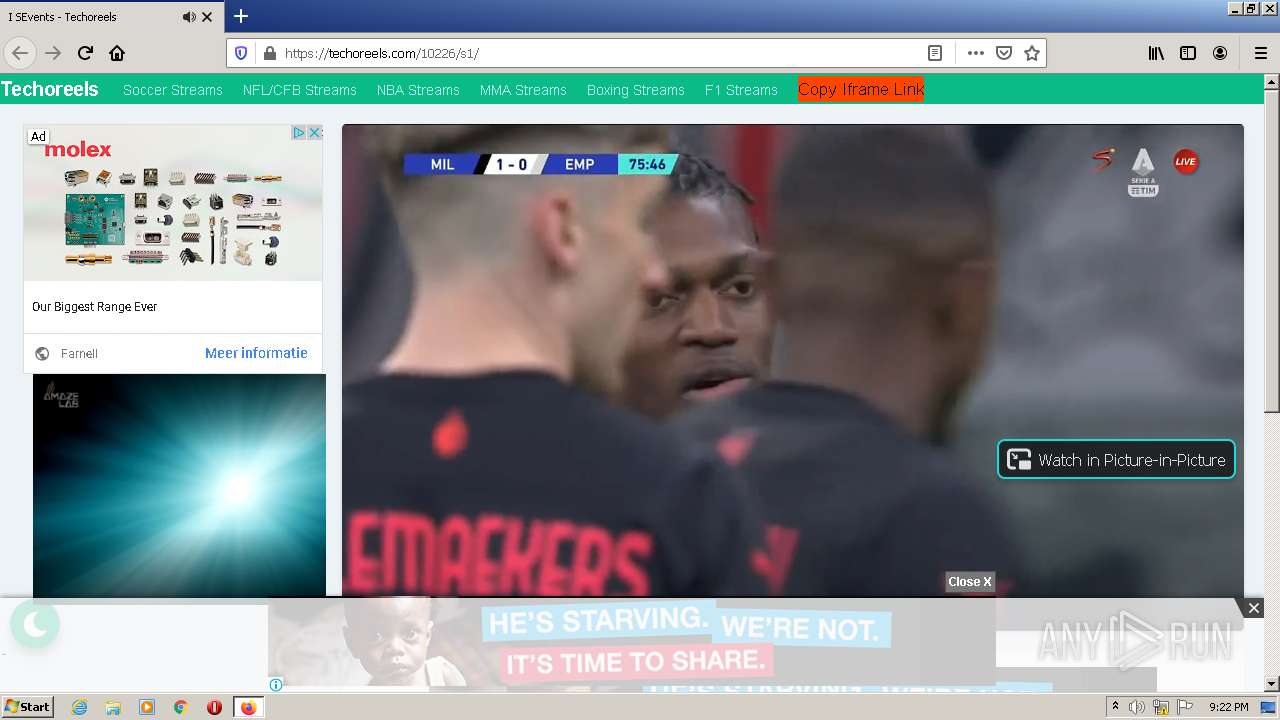Close the molex ad with X
The image size is (1280, 720).
[x=314, y=133]
